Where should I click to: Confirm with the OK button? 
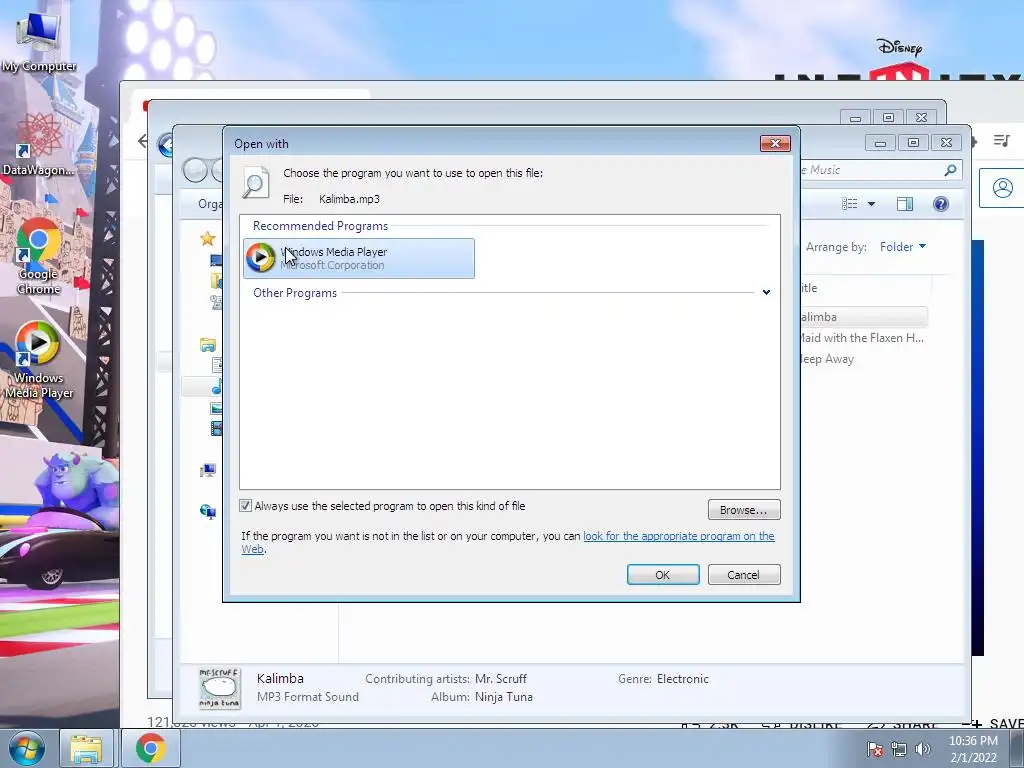663,575
